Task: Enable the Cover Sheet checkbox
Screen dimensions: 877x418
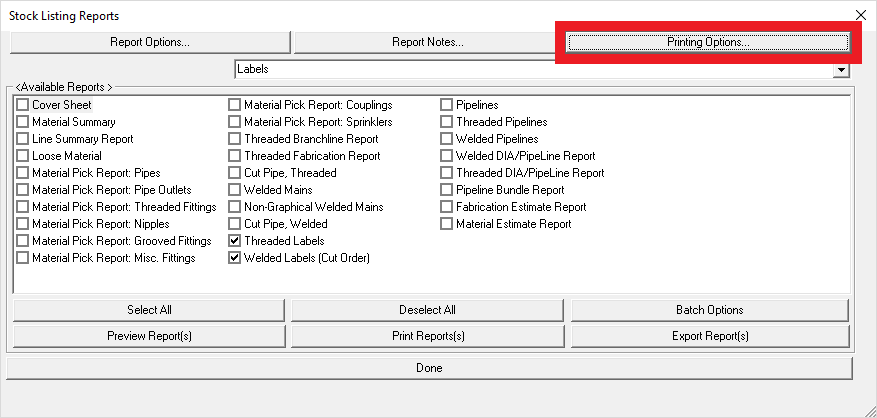Action: [22, 105]
